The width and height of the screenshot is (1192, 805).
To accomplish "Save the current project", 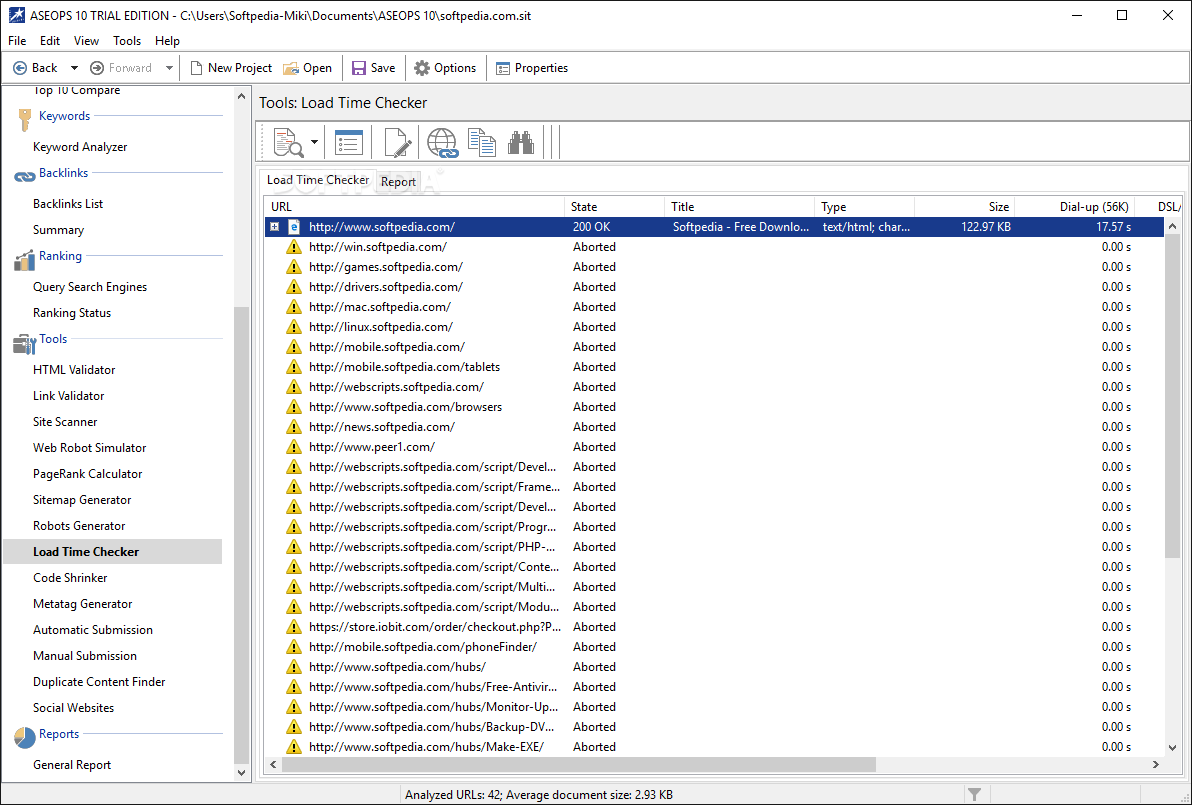I will (373, 68).
